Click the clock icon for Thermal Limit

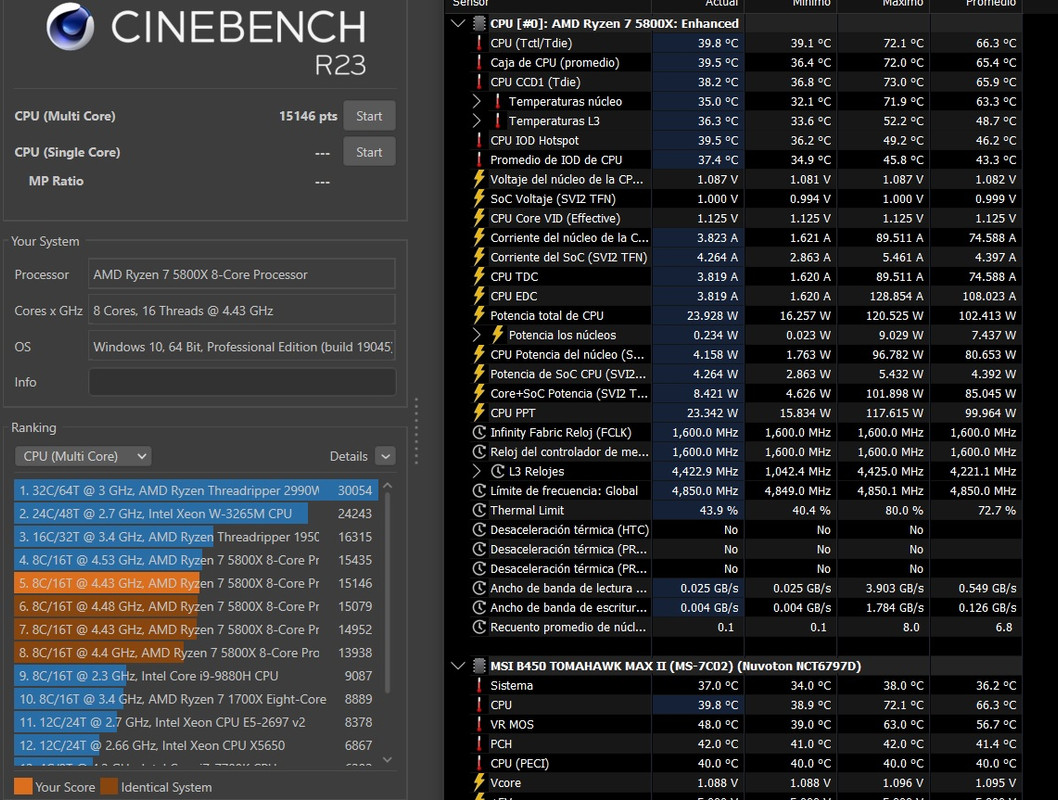coord(479,510)
